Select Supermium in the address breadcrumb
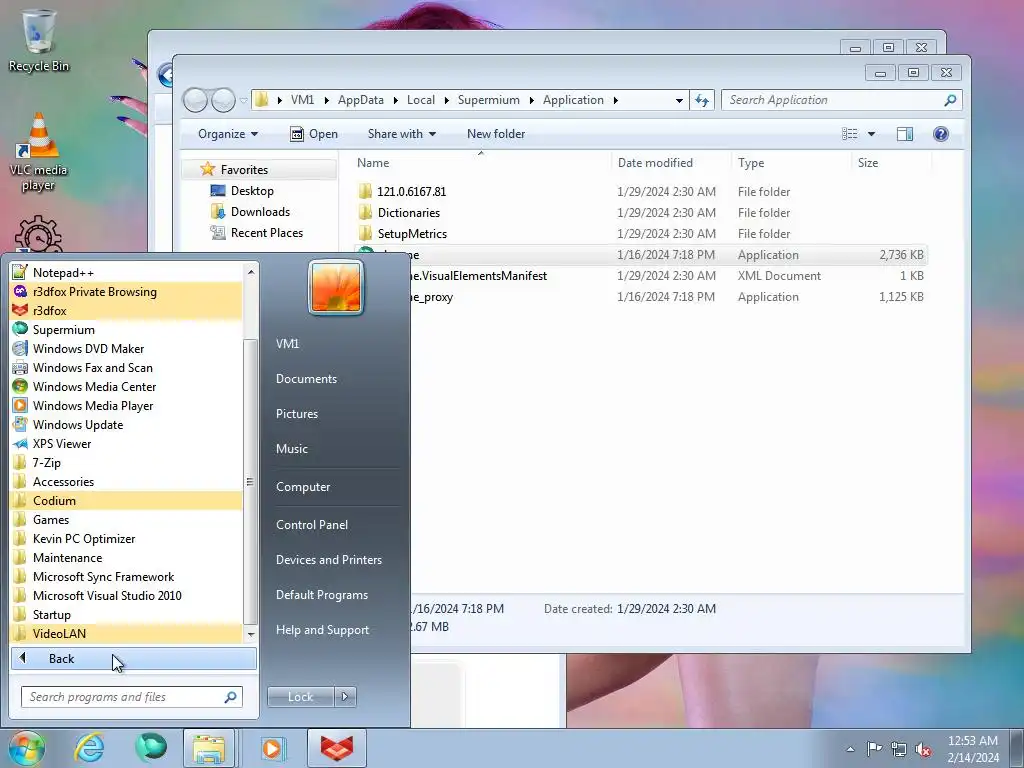The width and height of the screenshot is (1024, 768). [488, 100]
